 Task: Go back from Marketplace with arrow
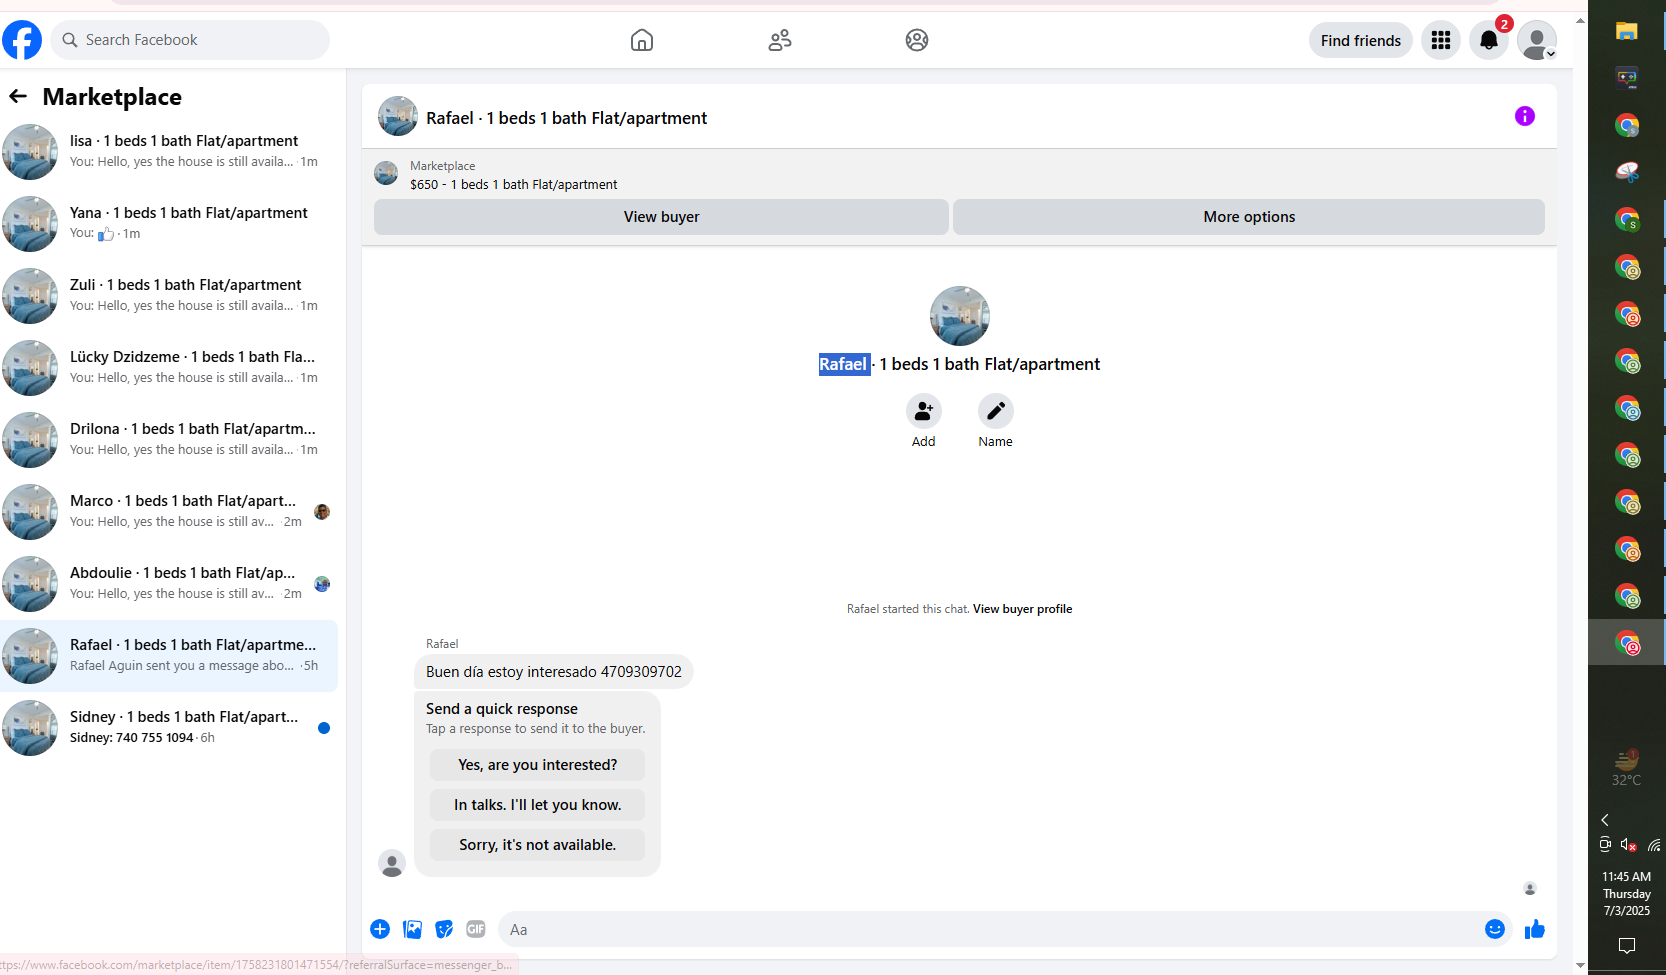pyautogui.click(x=18, y=96)
